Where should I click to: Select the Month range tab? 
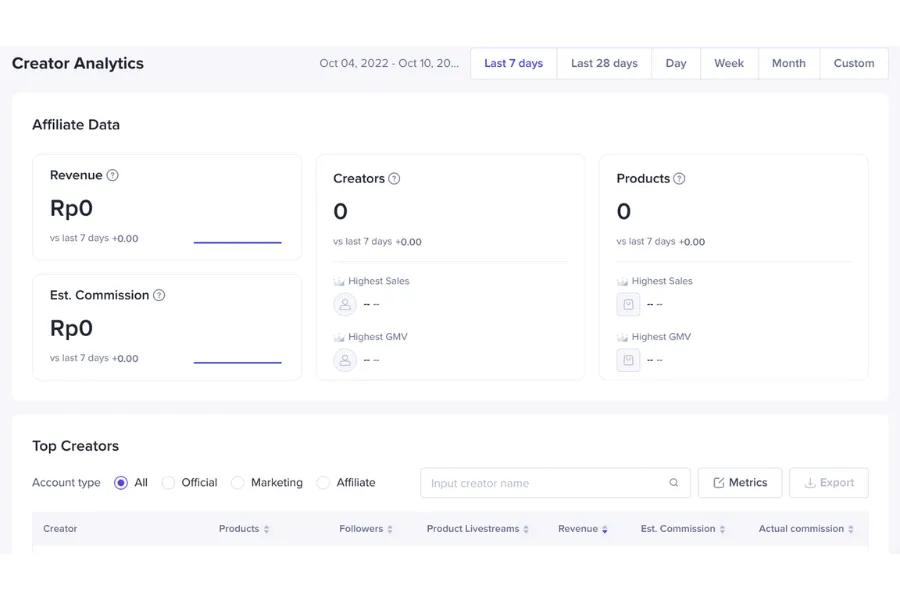pyautogui.click(x=789, y=63)
